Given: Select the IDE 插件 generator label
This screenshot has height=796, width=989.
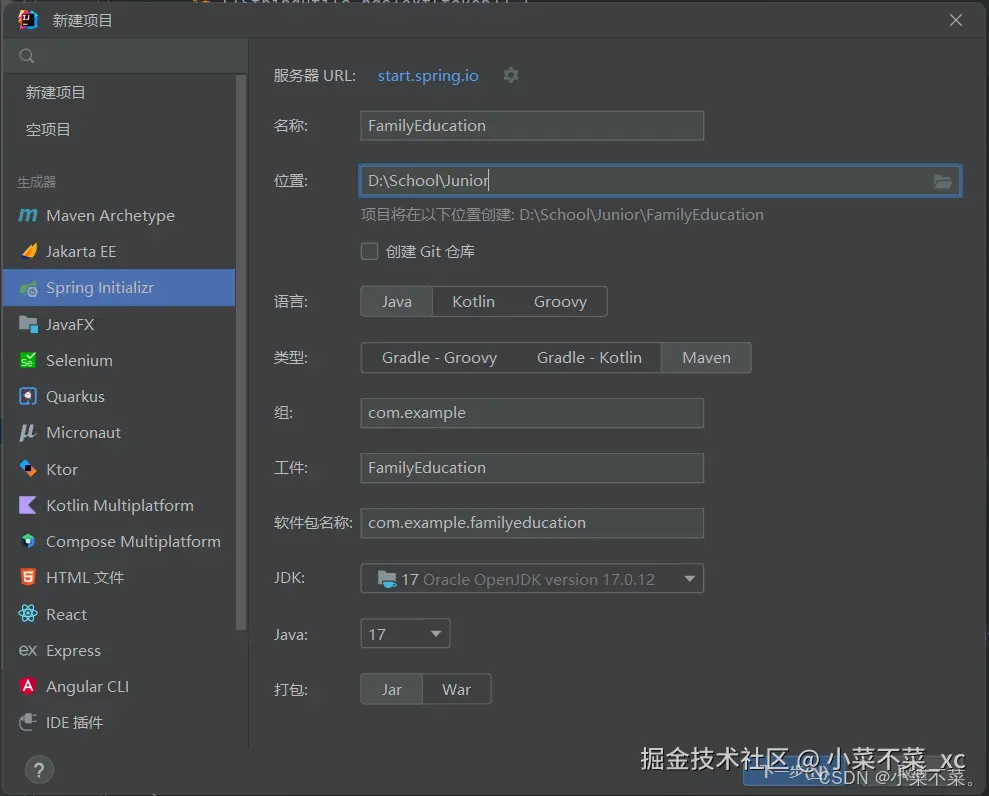Looking at the screenshot, I should (x=74, y=723).
